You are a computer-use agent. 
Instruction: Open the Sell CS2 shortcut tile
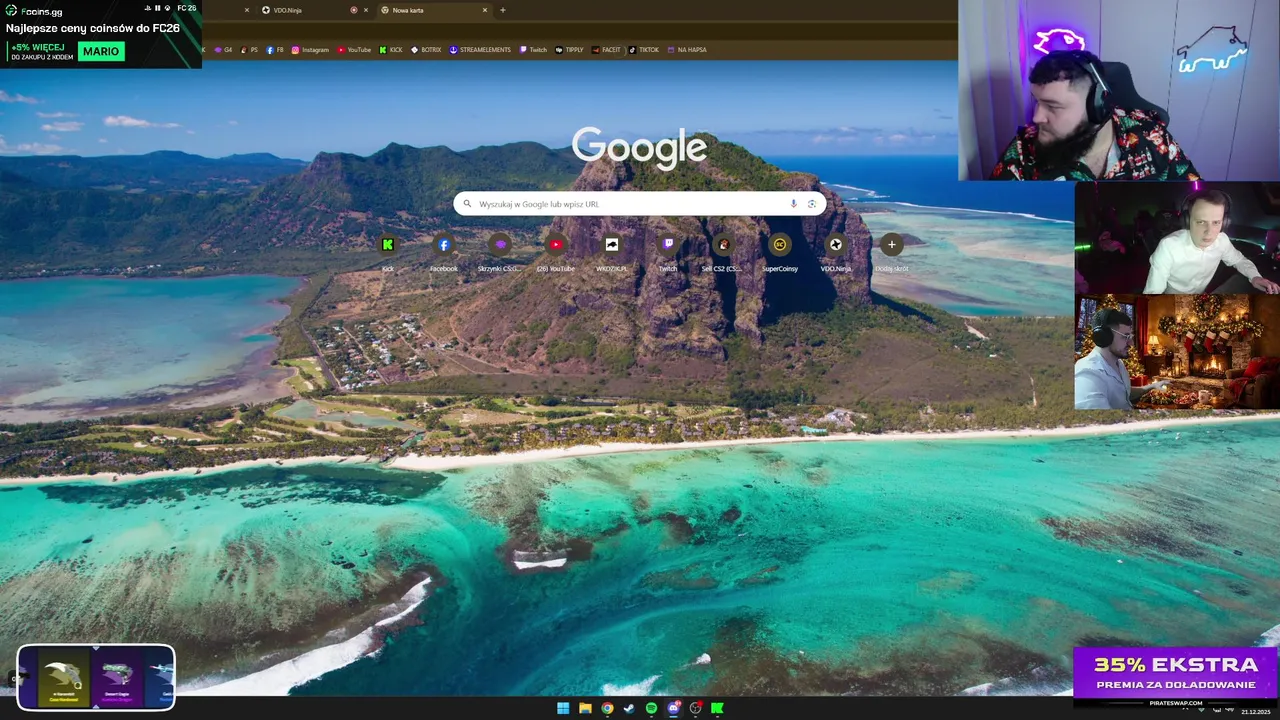pos(723,251)
